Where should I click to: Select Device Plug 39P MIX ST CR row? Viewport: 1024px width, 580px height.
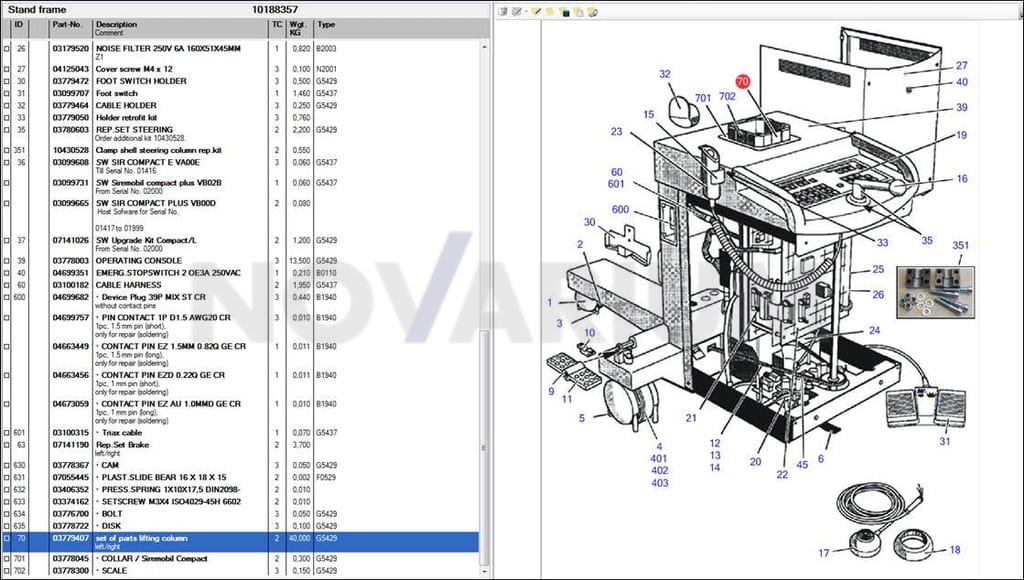[x=242, y=301]
